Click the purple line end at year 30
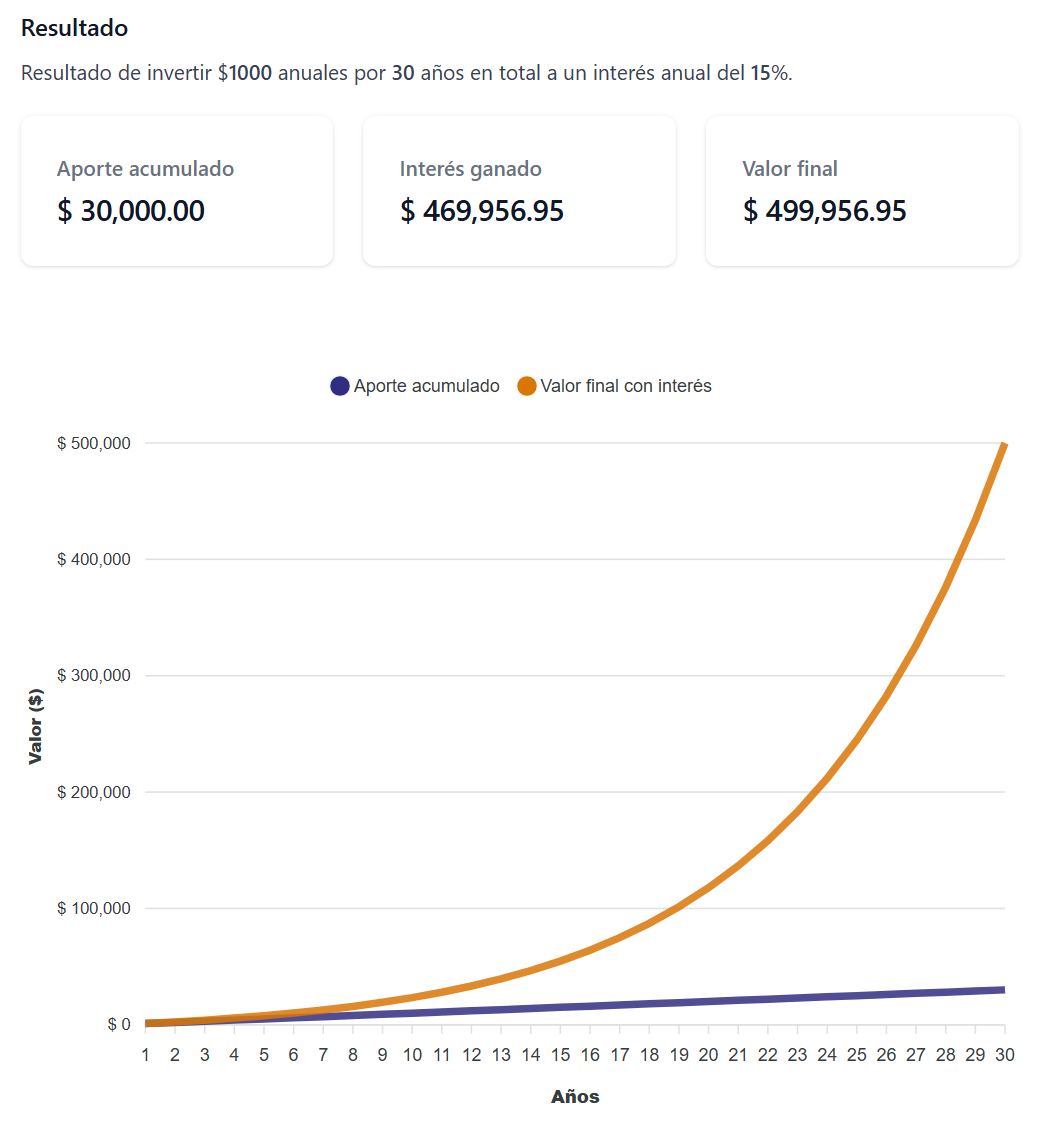This screenshot has width=1045, height=1129. [1003, 990]
